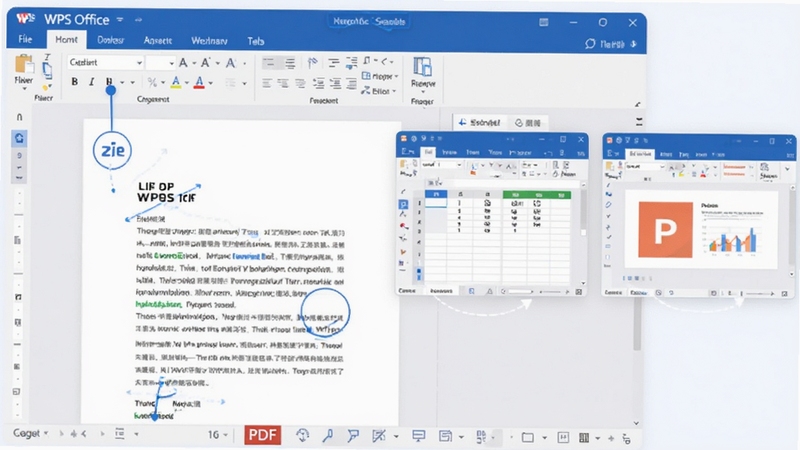
Task: Click the red PDF button in the status bar
Action: [x=263, y=435]
